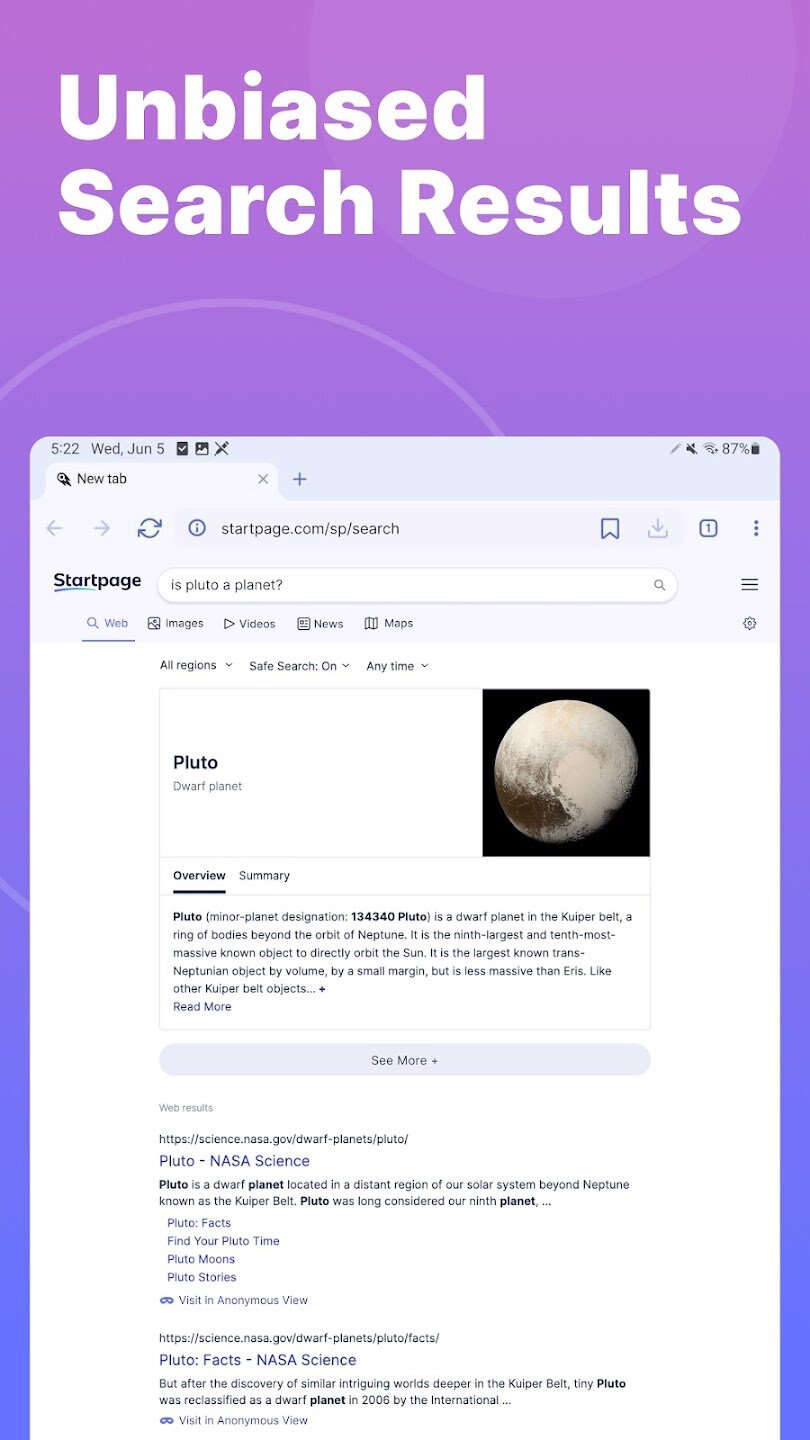Click the anonymous mask icon under Pluto: Facts result
This screenshot has height=1440, width=810.
(166, 1420)
